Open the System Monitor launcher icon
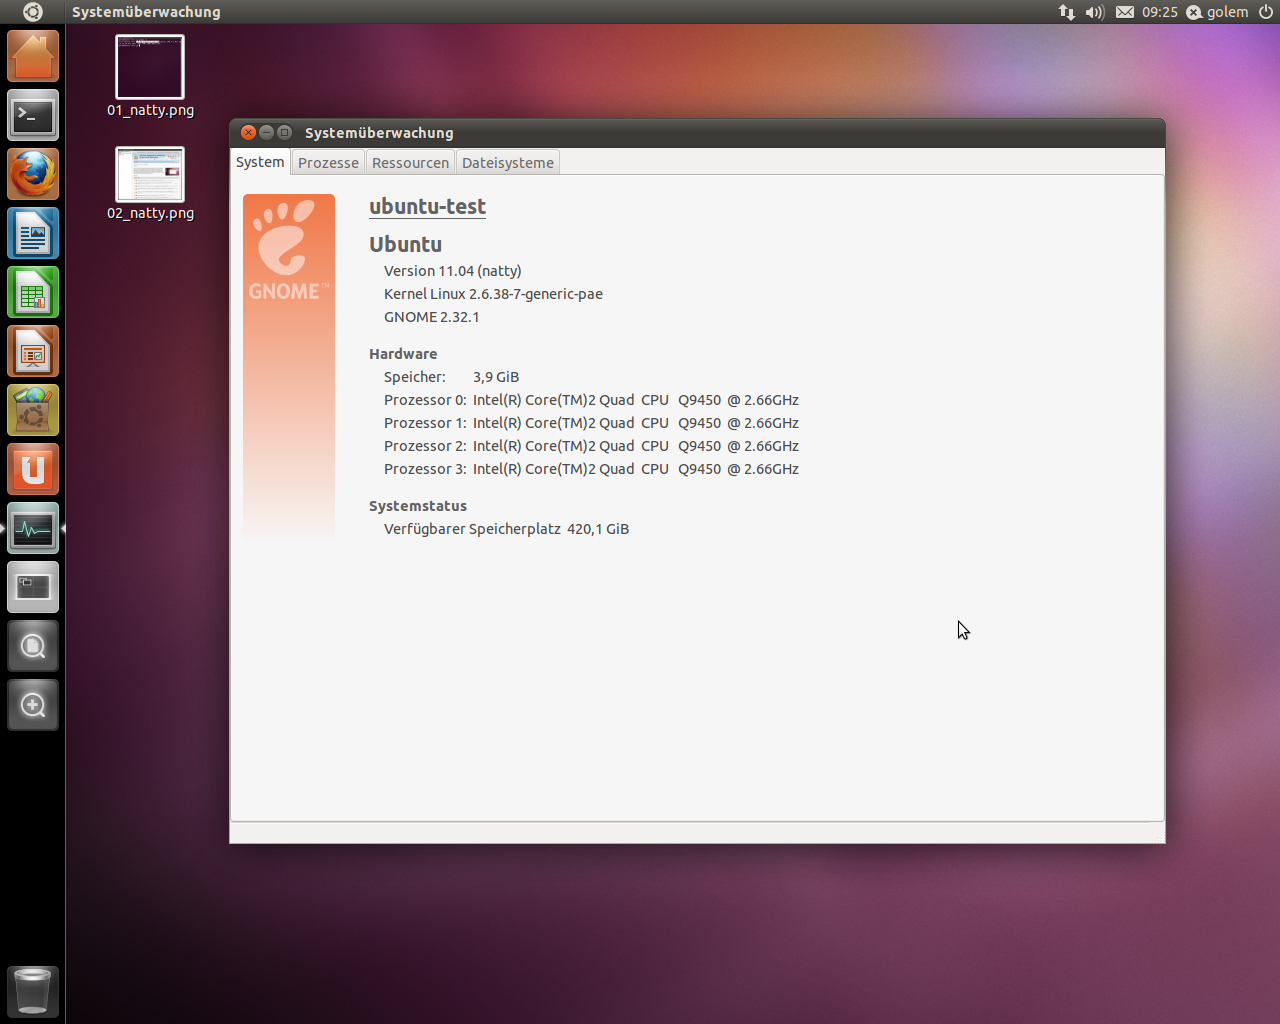Viewport: 1280px width, 1024px height. (x=32, y=527)
